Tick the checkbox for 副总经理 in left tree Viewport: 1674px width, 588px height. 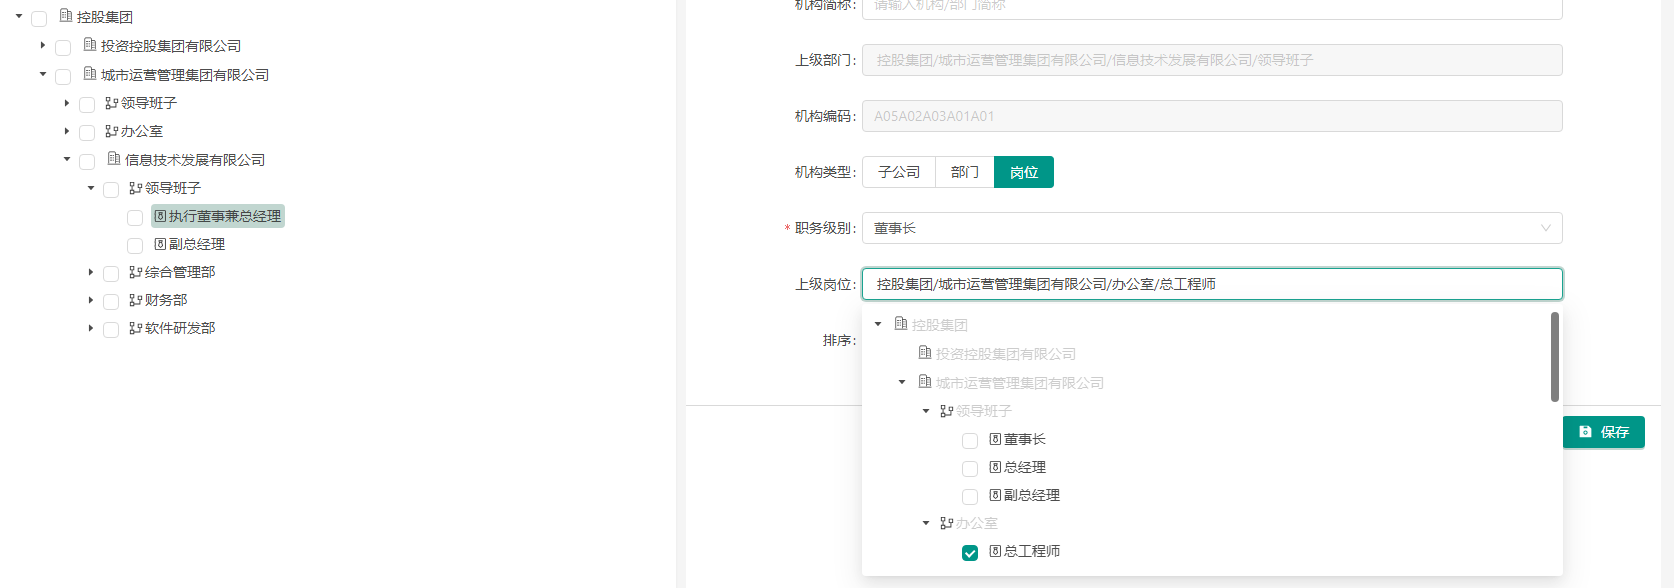click(x=135, y=246)
